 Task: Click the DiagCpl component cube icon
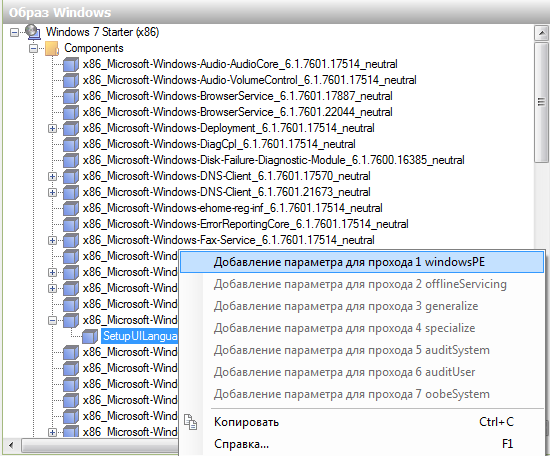[x=71, y=144]
